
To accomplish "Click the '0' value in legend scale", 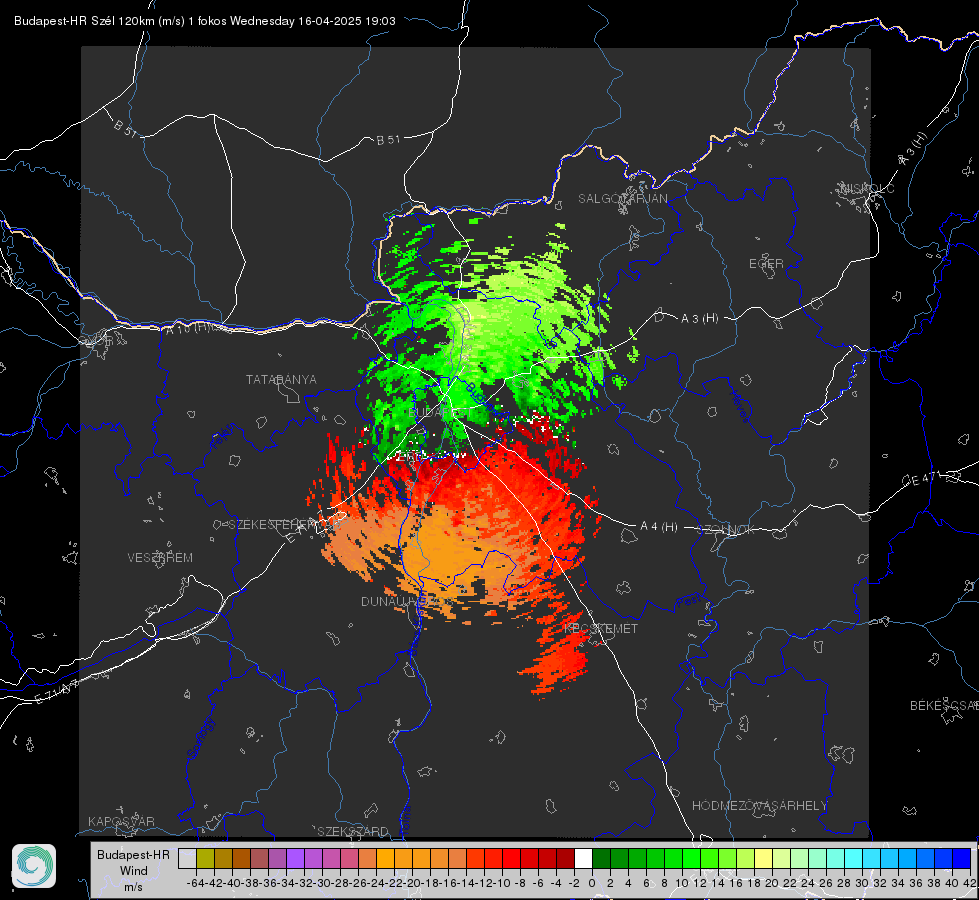I will tap(592, 883).
